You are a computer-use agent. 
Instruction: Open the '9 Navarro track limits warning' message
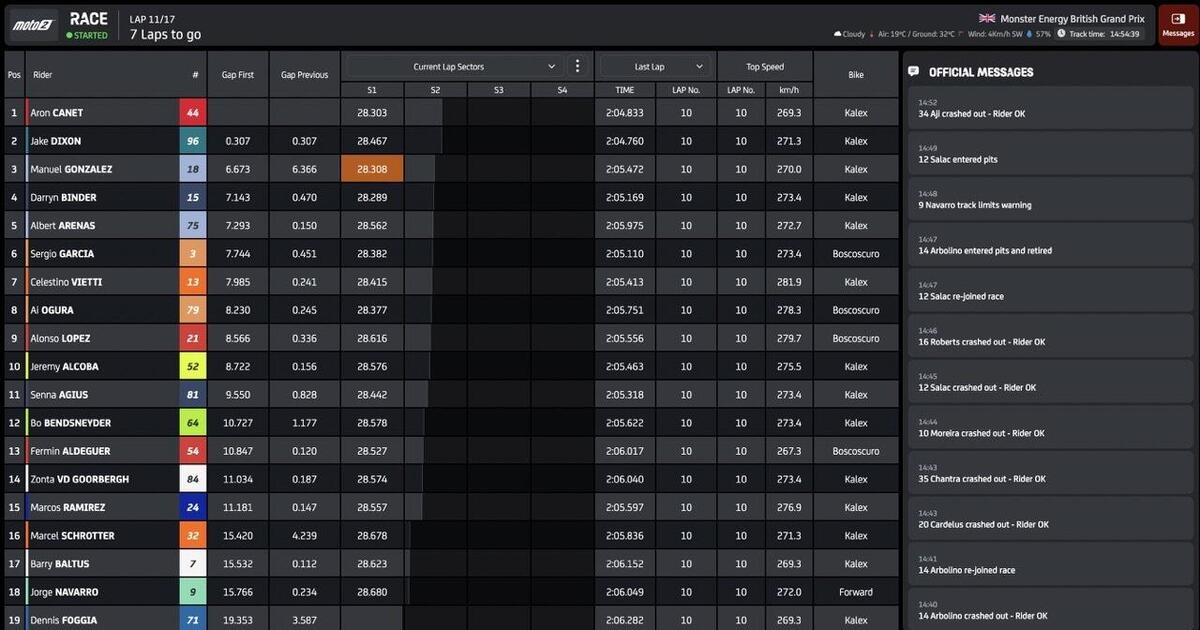[1048, 200]
